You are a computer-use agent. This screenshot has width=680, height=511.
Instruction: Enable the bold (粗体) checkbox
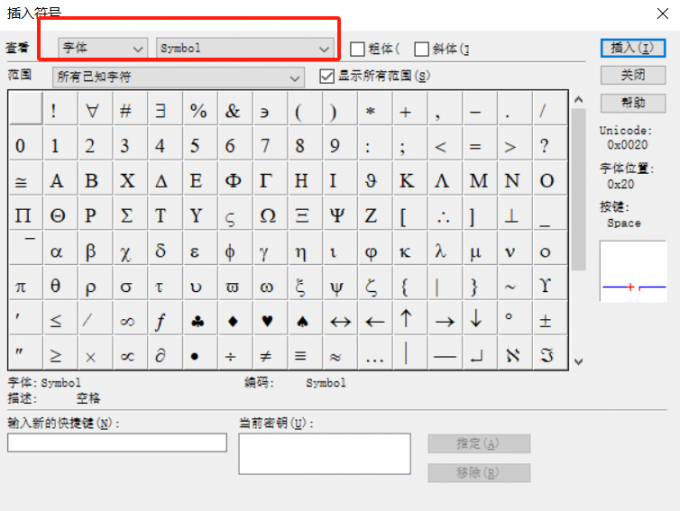coord(357,49)
